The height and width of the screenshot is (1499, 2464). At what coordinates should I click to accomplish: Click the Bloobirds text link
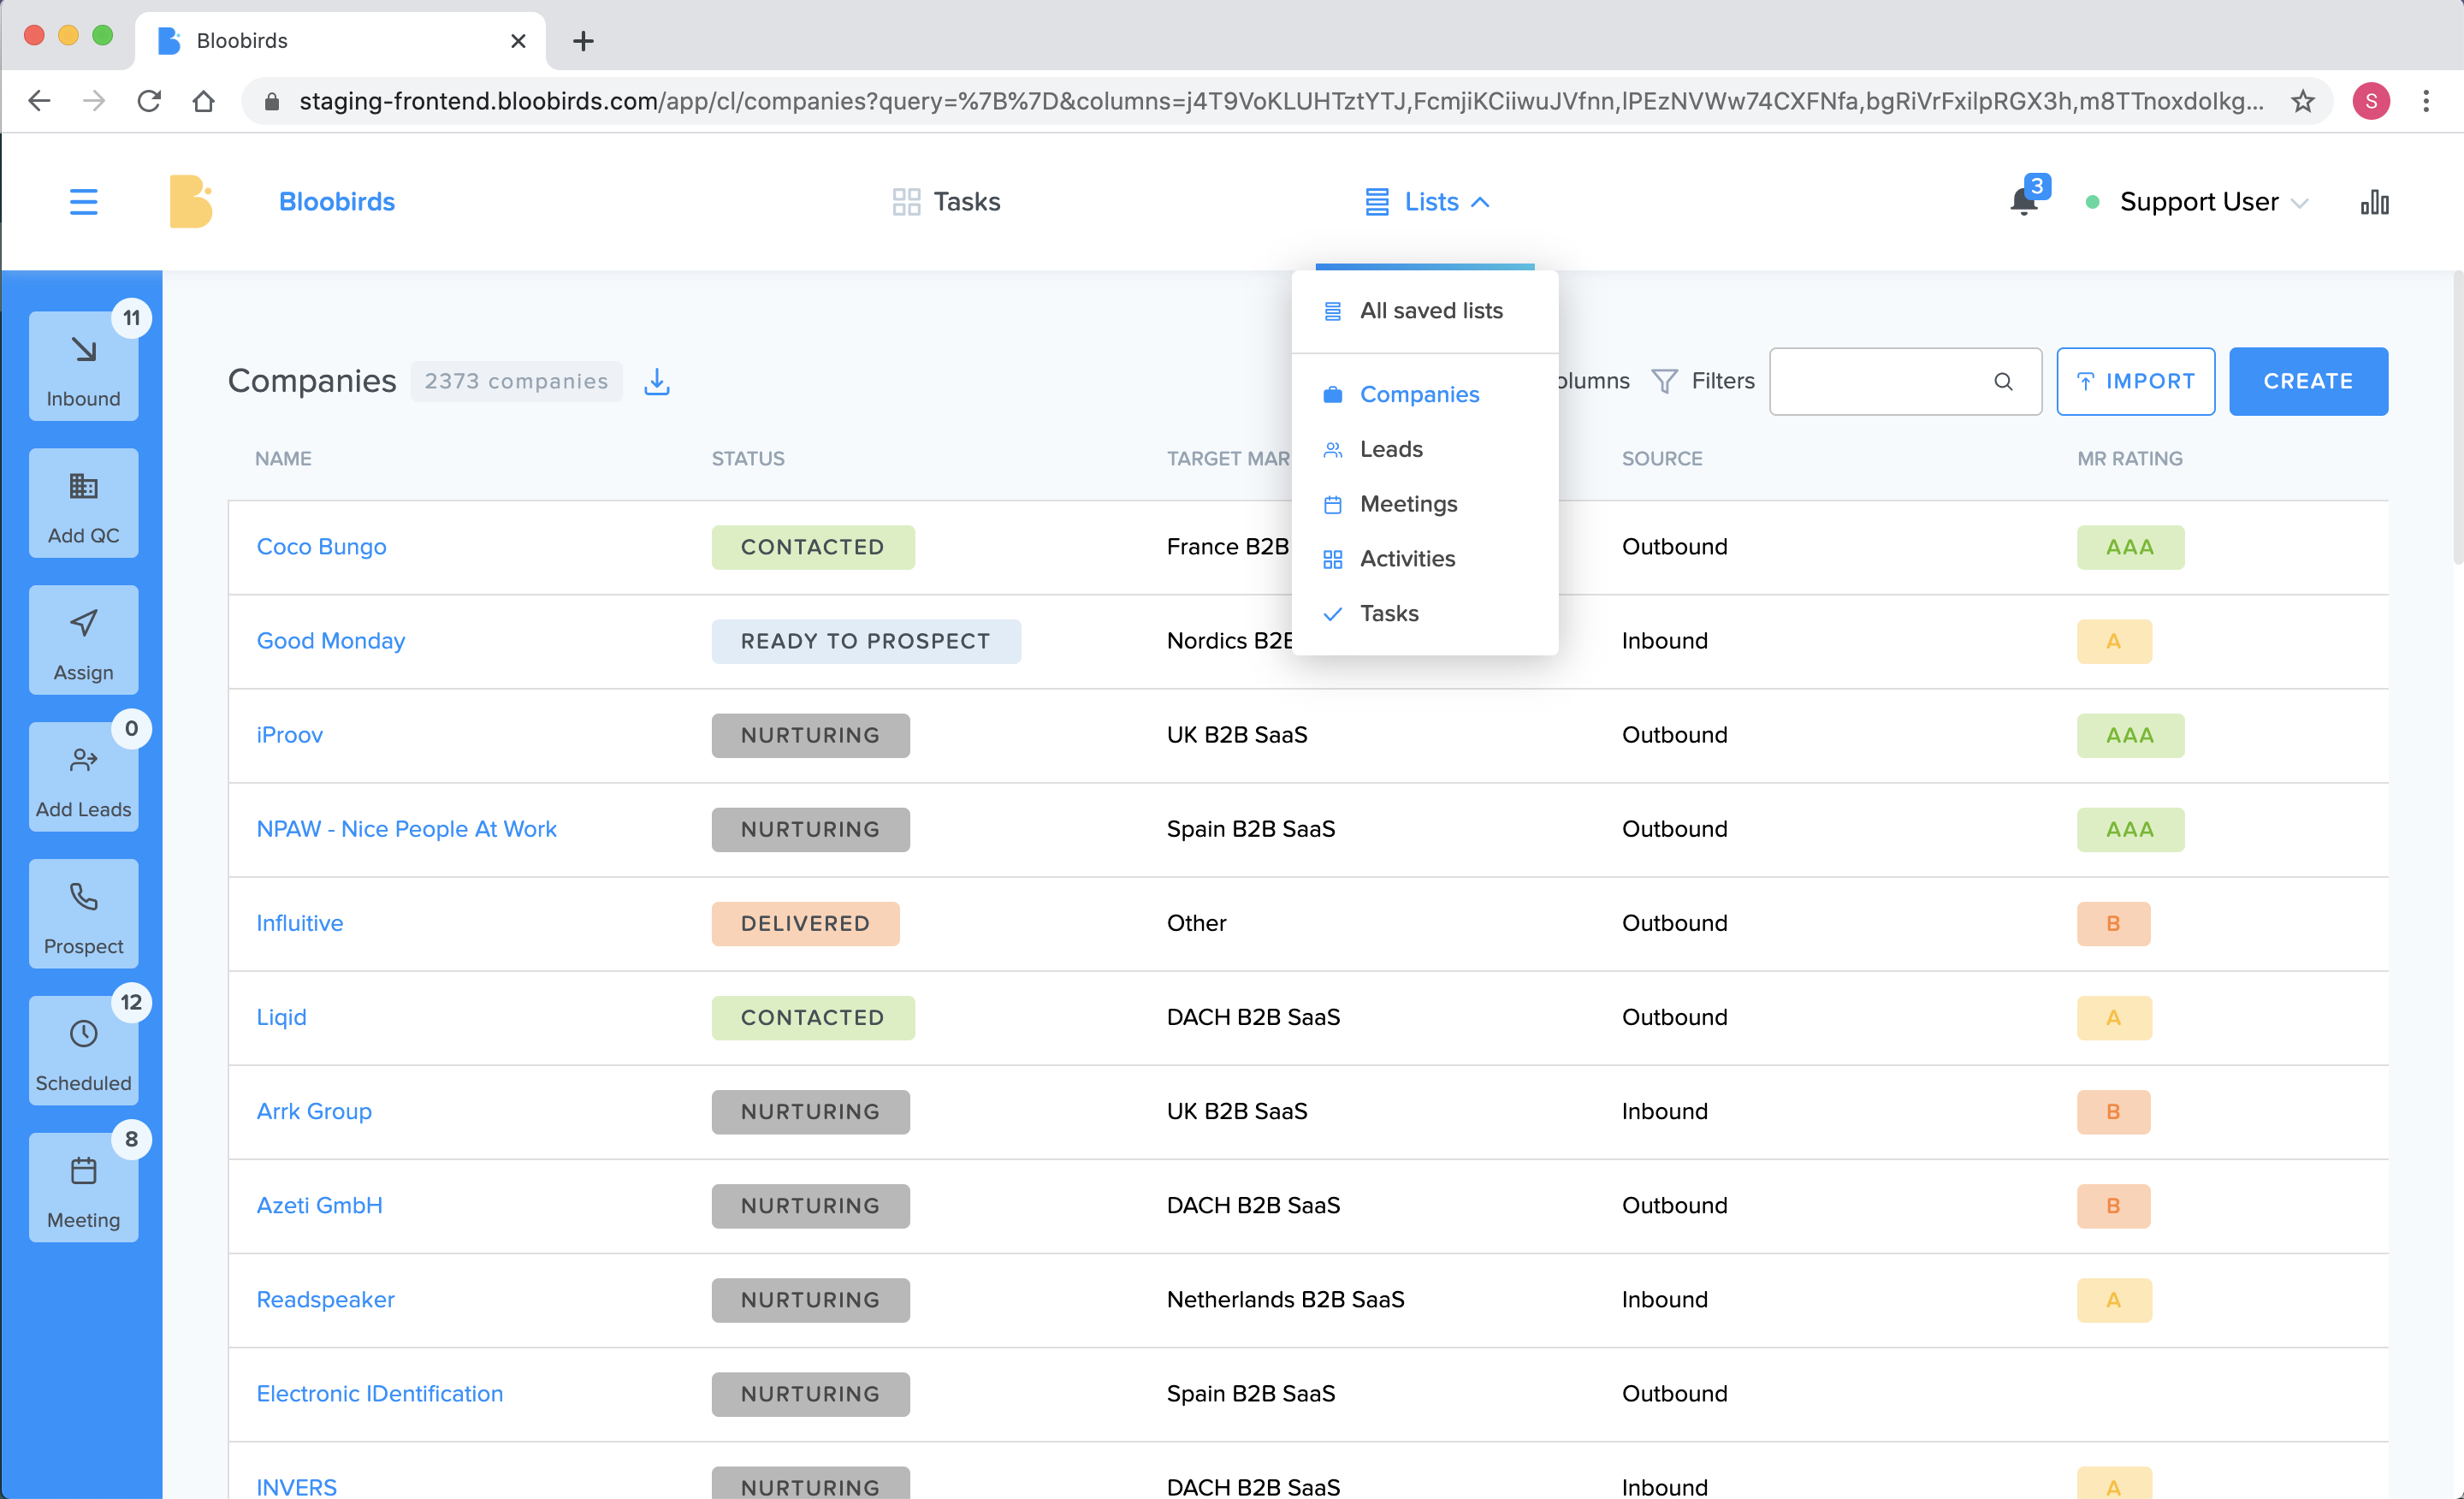[x=336, y=202]
